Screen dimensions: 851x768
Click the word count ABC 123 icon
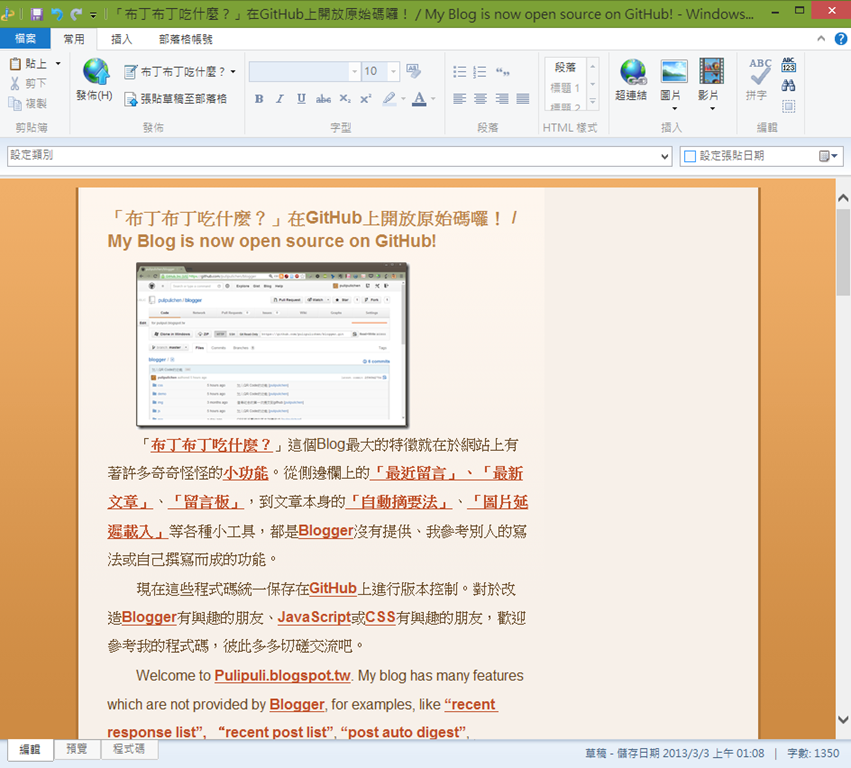tap(789, 65)
